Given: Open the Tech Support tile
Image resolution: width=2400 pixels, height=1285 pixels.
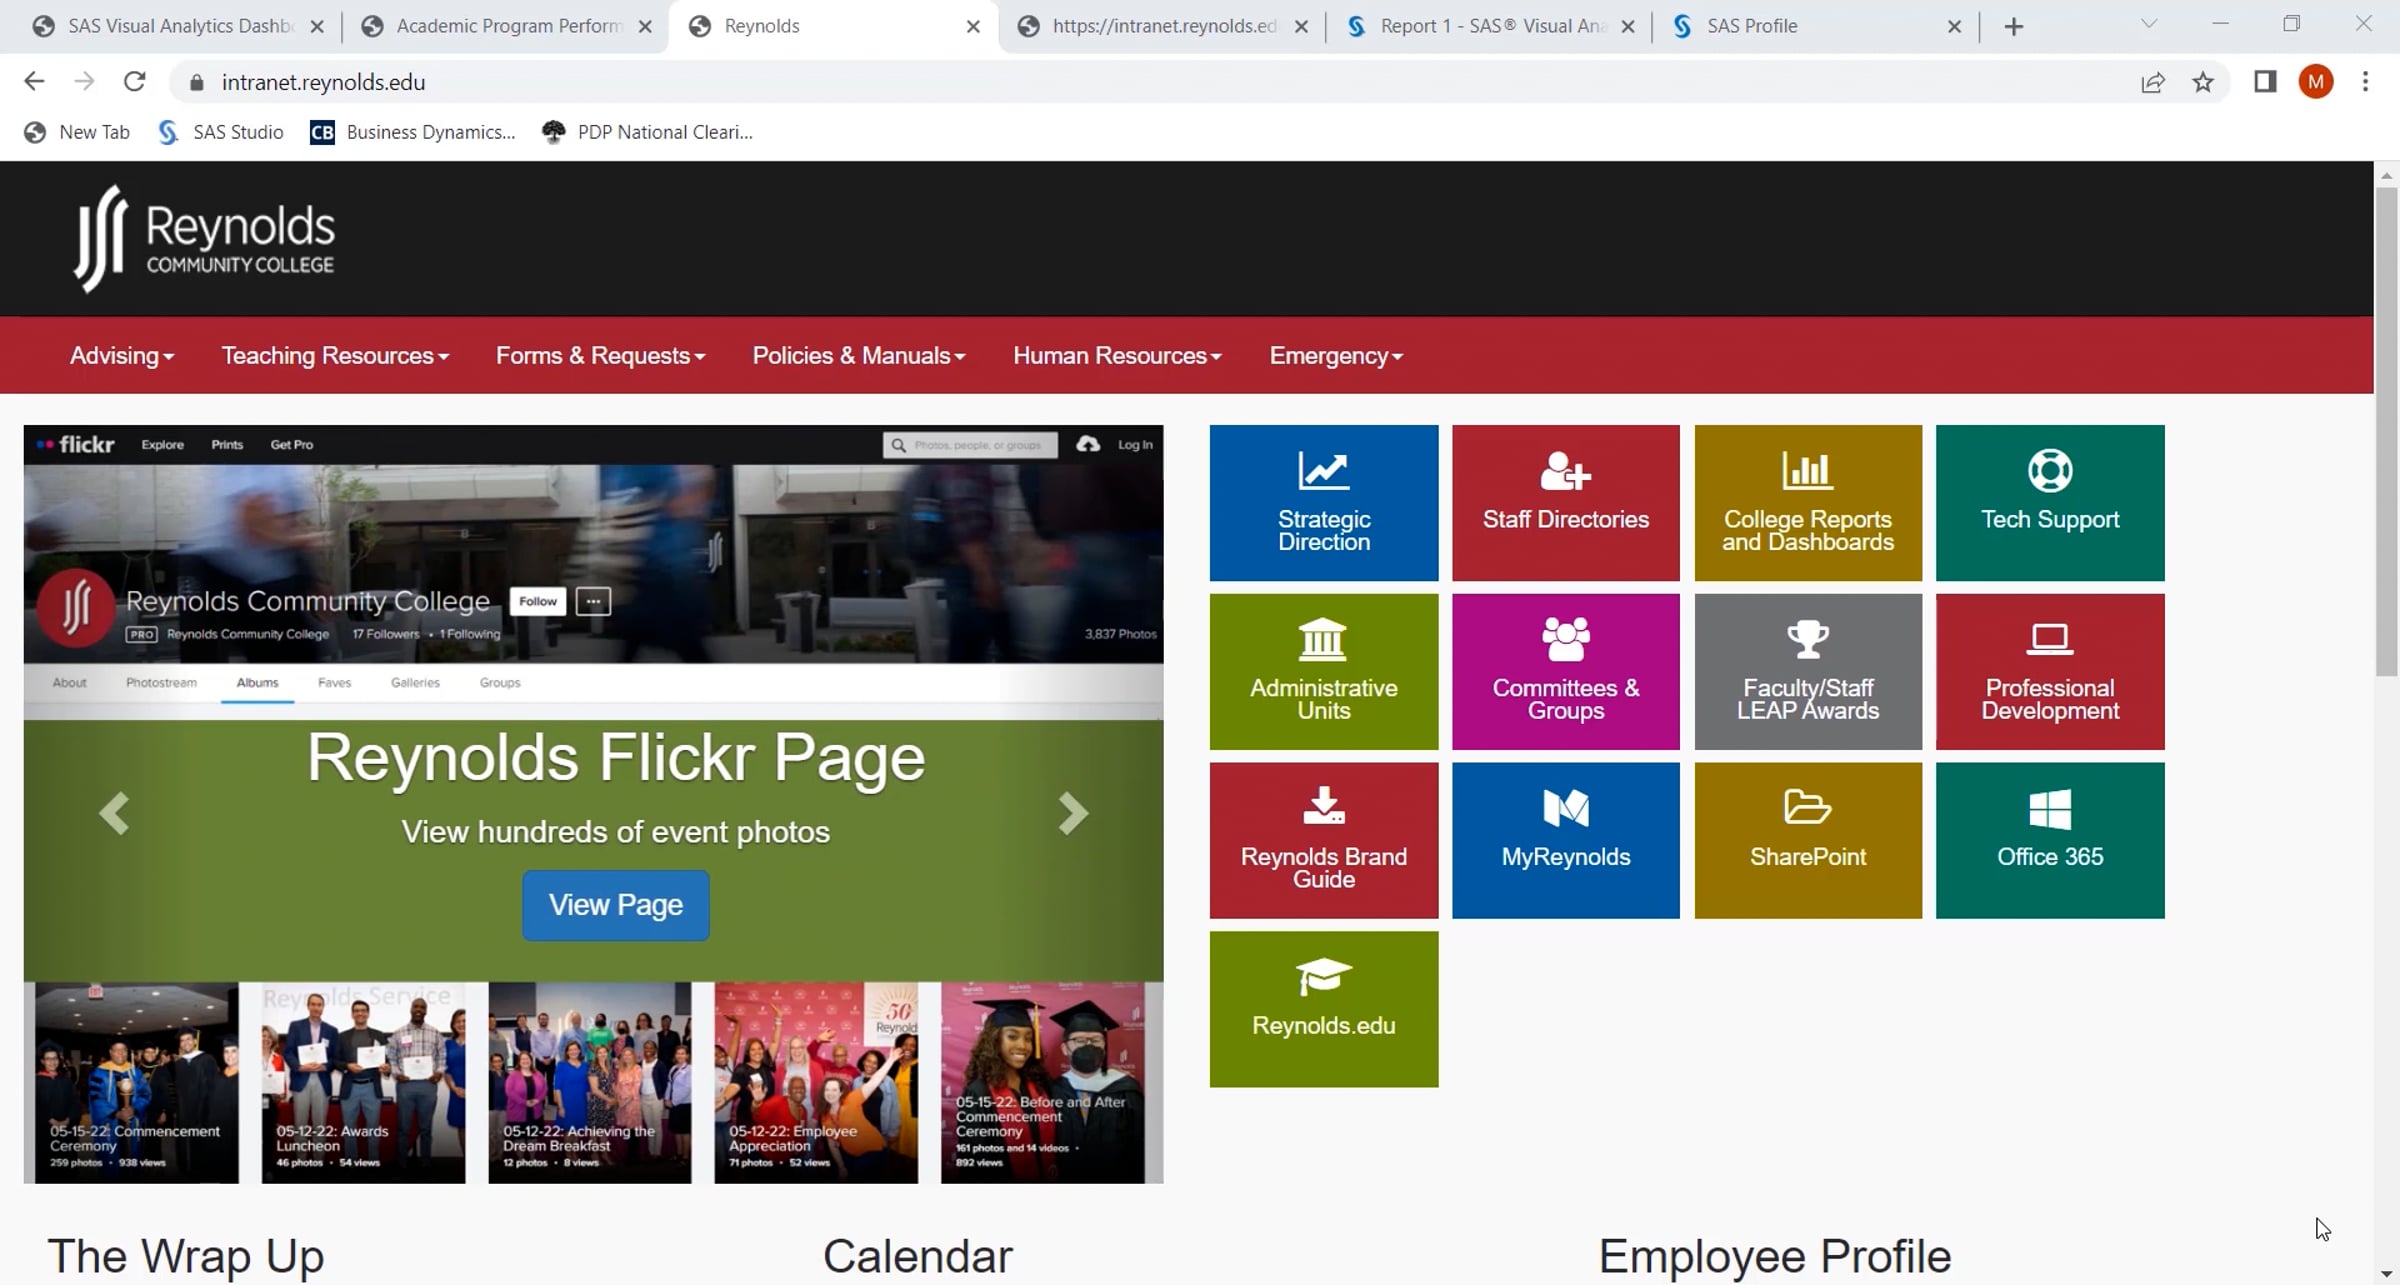Looking at the screenshot, I should point(2050,502).
